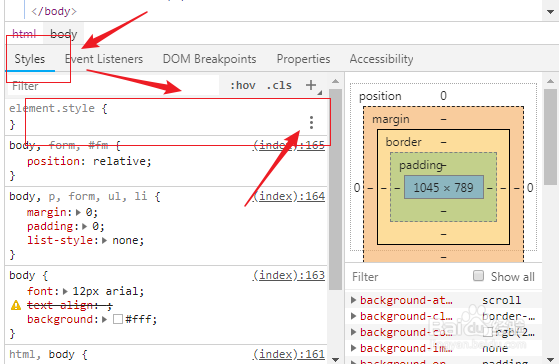The height and width of the screenshot is (364, 559).
Task: Click the 1045 × 789 content box
Action: point(443,188)
